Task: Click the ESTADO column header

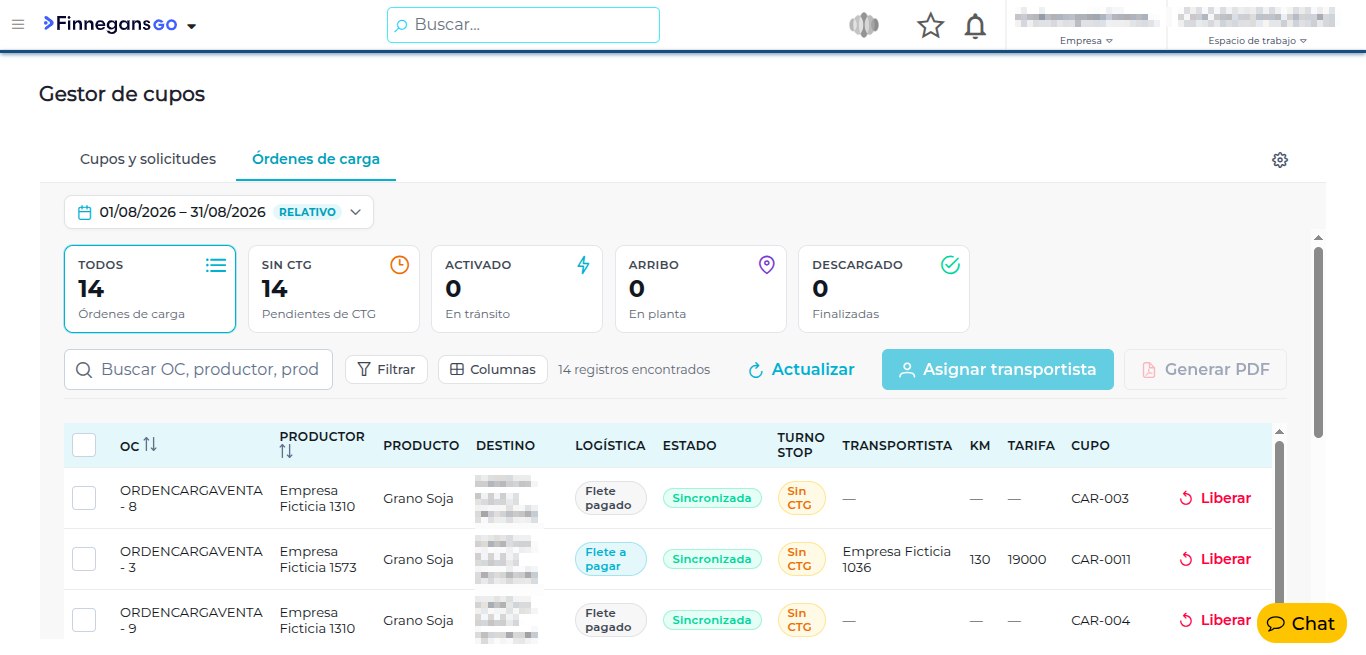Action: (x=689, y=445)
